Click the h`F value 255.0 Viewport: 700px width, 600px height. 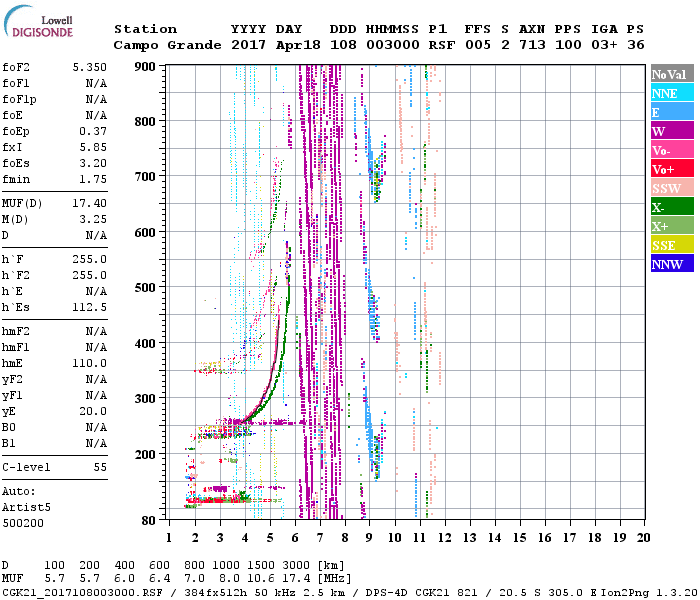click(89, 259)
